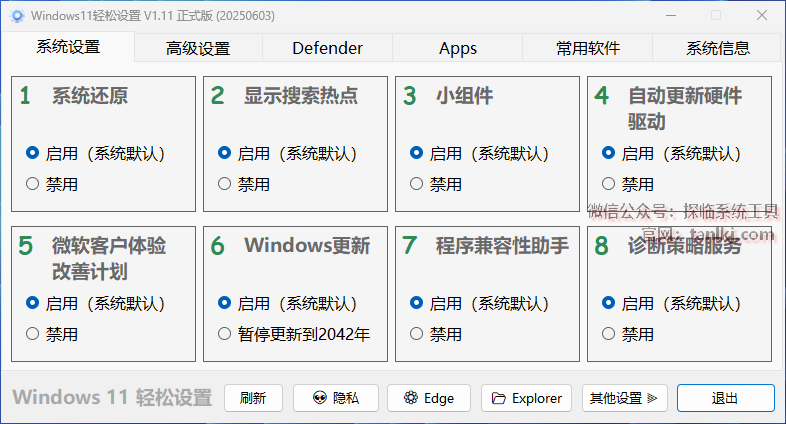This screenshot has height=424, width=786.
Task: Enable 程序兼容性助手 system default option
Action: pos(417,303)
